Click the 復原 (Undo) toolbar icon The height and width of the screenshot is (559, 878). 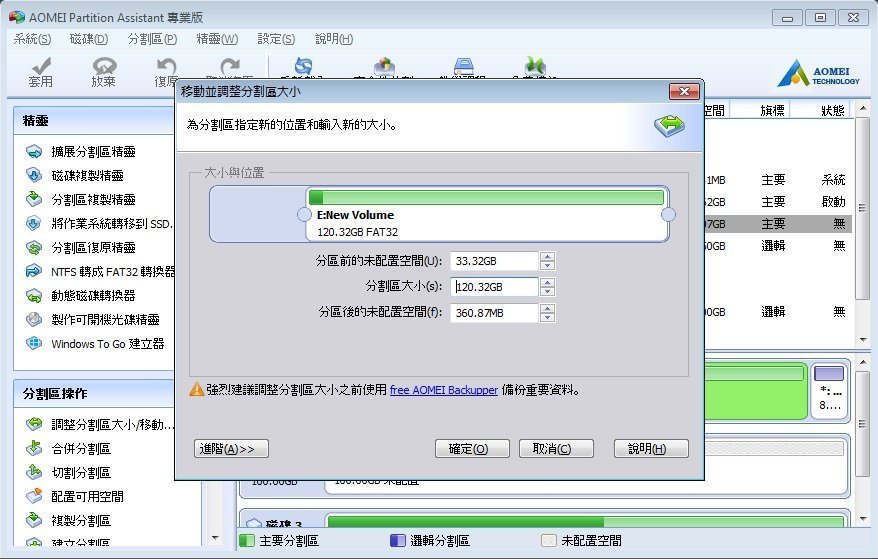click(x=166, y=72)
